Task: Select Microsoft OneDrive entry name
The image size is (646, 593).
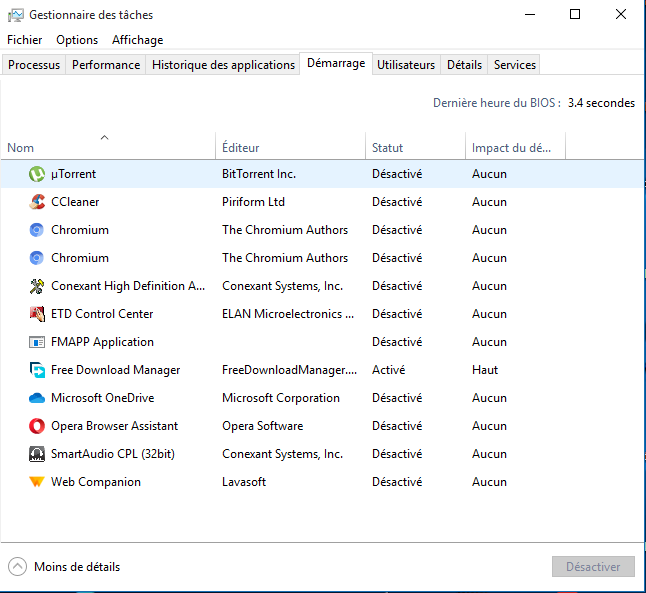Action: pyautogui.click(x=103, y=398)
